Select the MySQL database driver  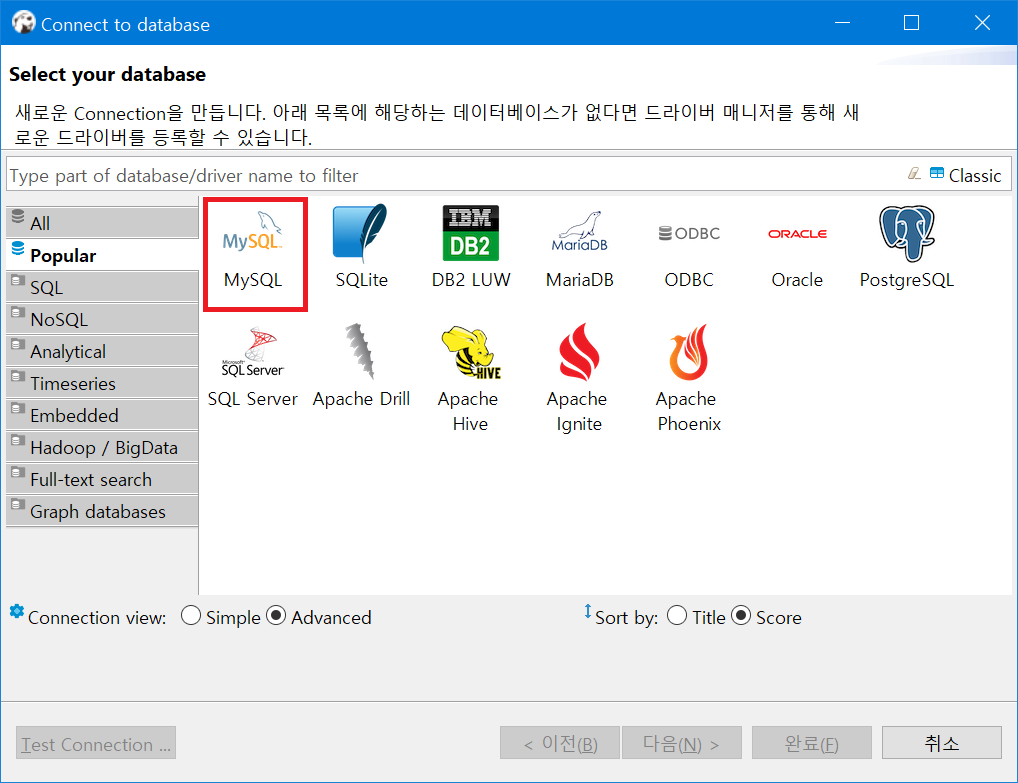click(254, 255)
